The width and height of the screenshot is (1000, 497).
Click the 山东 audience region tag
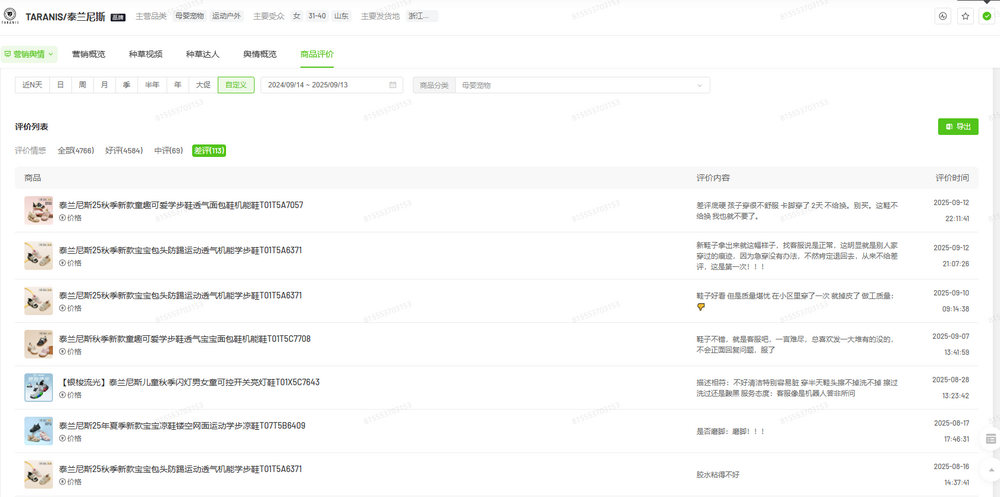pos(341,16)
